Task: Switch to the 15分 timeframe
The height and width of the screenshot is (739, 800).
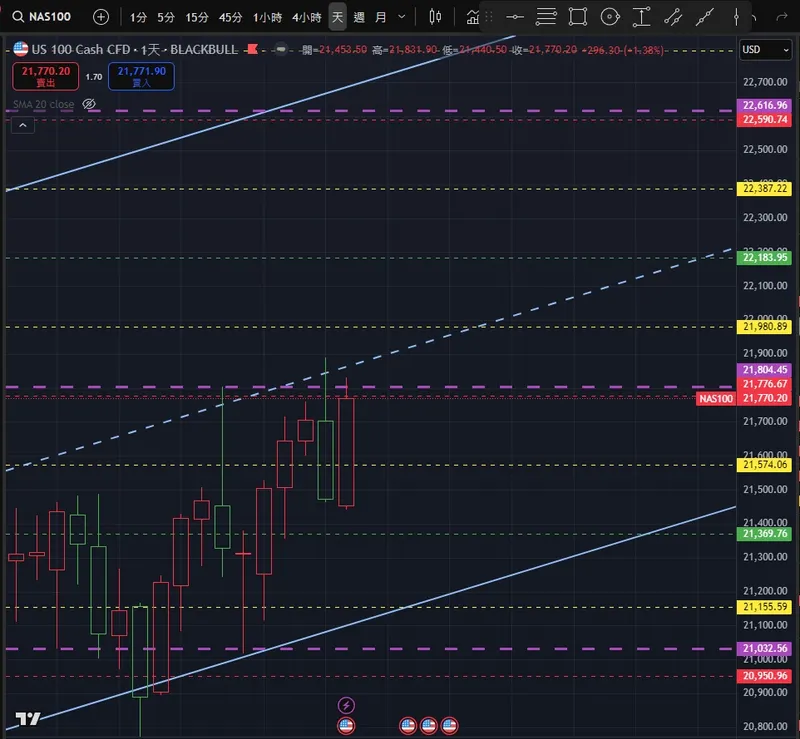Action: [197, 17]
